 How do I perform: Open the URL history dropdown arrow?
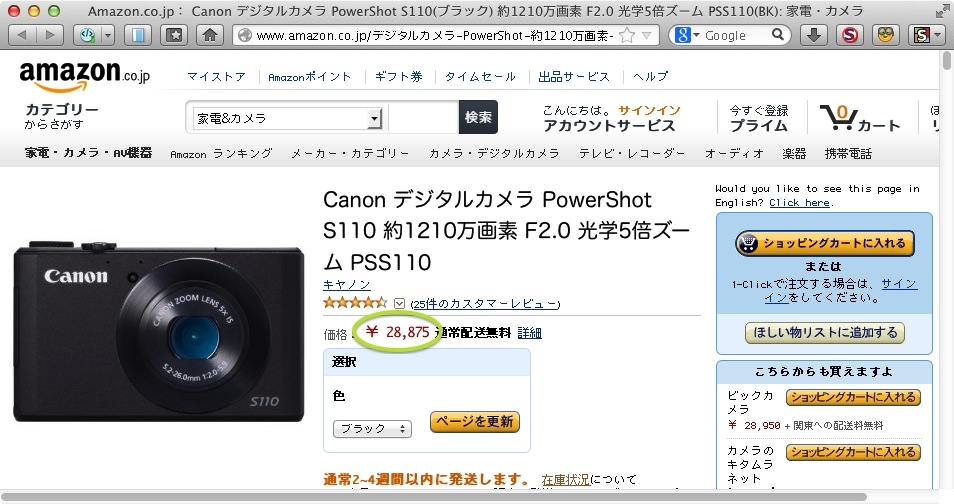(647, 35)
